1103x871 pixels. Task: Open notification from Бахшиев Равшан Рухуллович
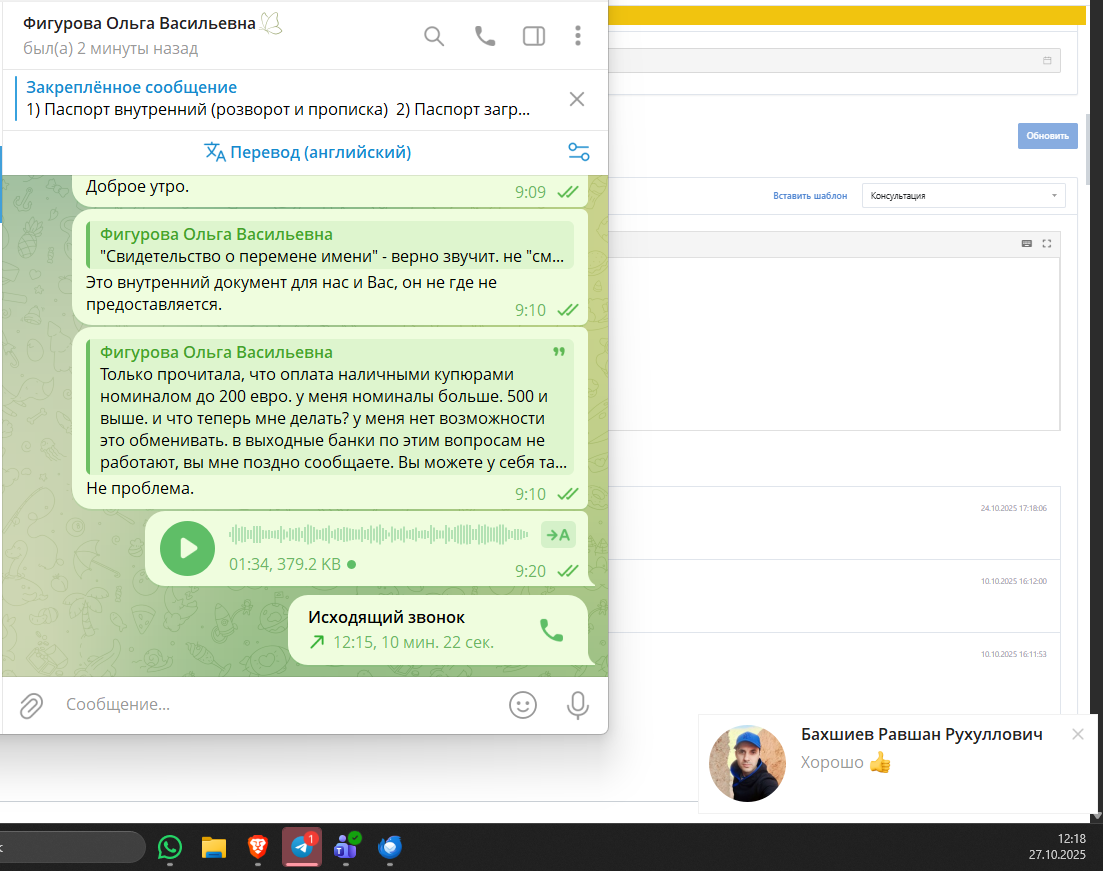[898, 763]
